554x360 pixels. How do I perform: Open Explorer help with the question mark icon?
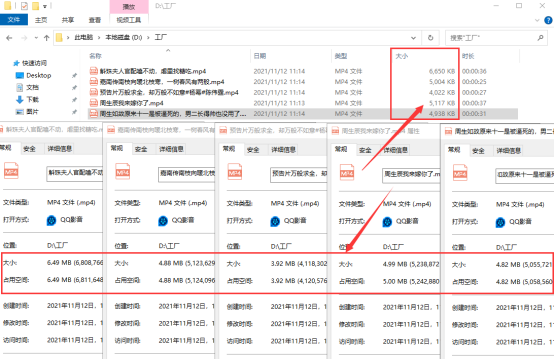pyautogui.click(x=548, y=20)
